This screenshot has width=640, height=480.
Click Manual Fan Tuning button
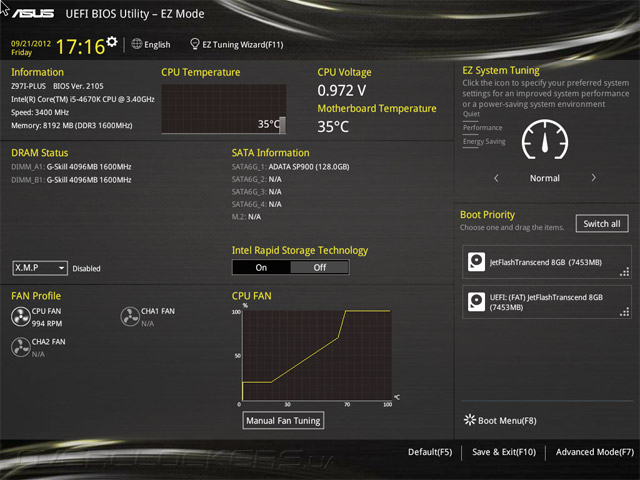(x=283, y=420)
